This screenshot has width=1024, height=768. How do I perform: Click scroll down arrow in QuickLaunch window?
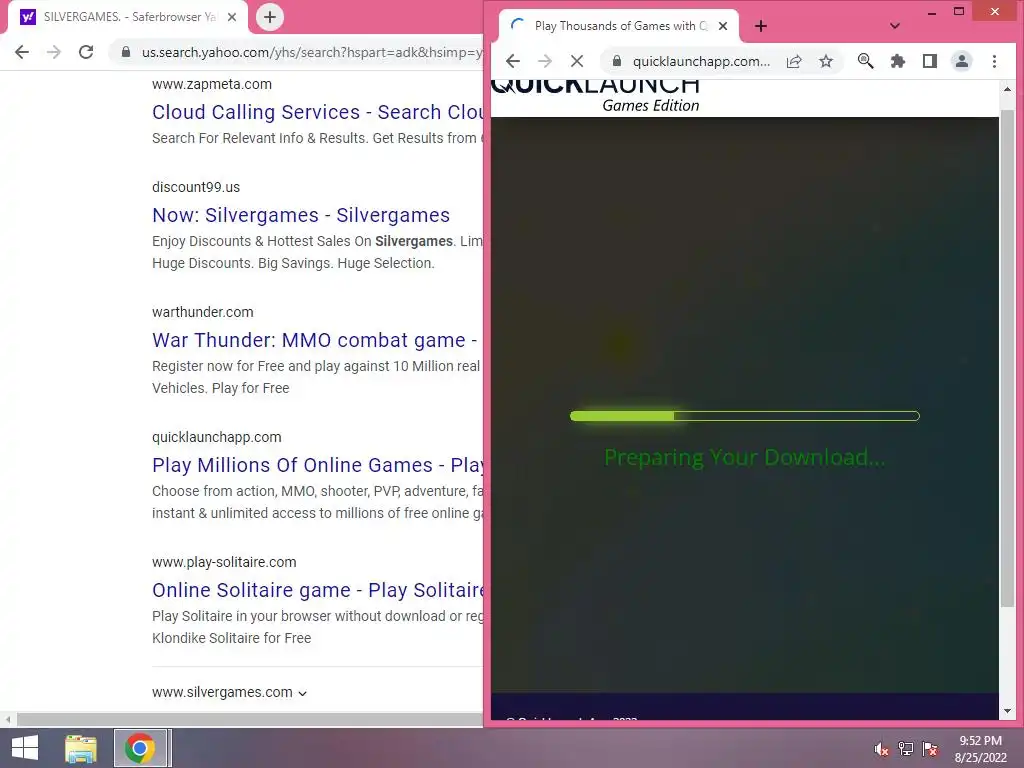(1007, 711)
